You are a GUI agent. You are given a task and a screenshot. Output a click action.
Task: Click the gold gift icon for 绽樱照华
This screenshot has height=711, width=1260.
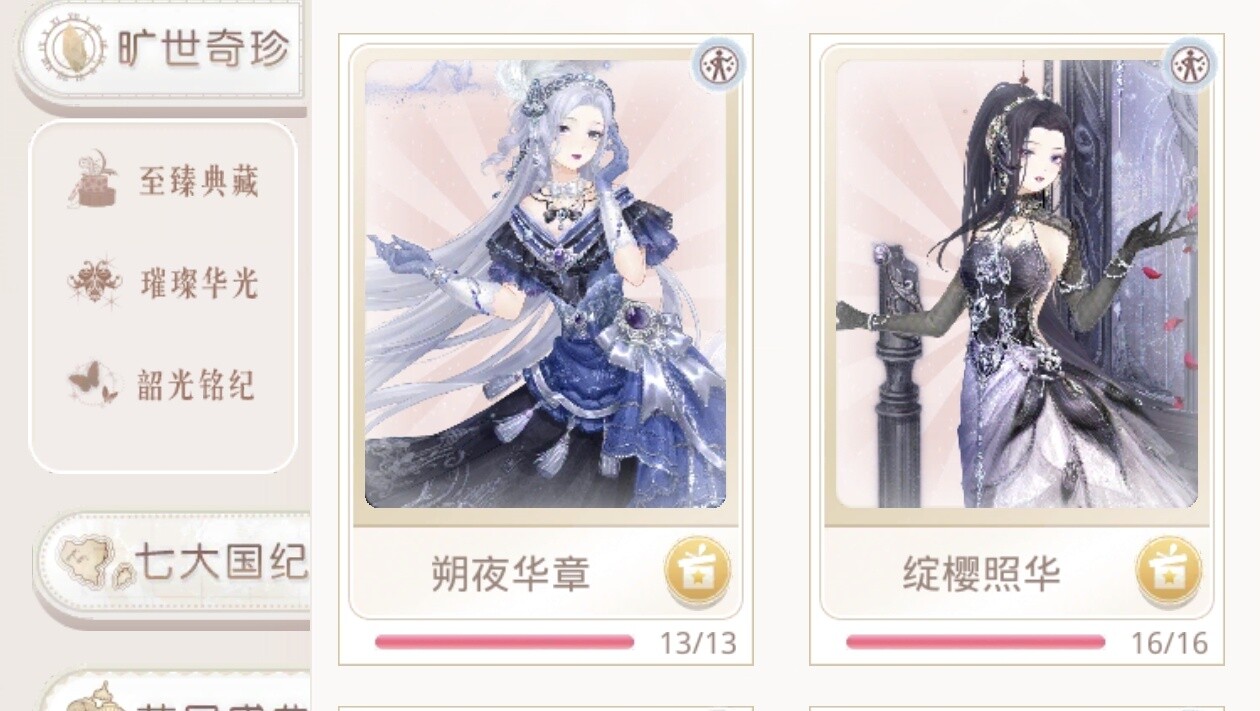click(x=1168, y=571)
